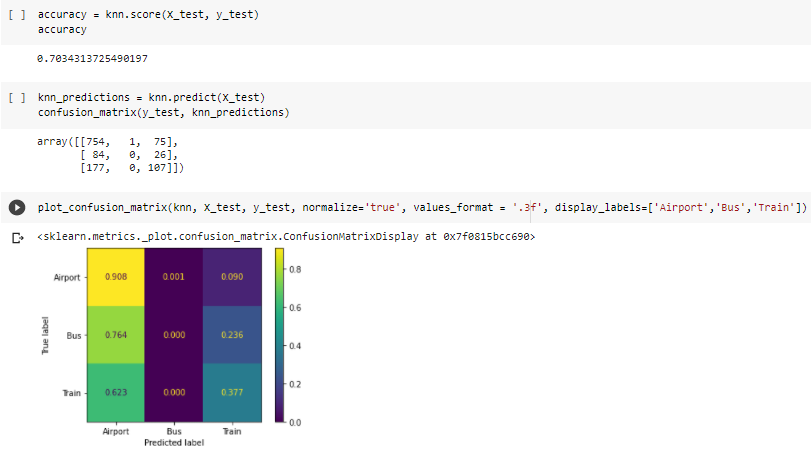Run the knn.score accuracy cell via its brackets

point(16,15)
